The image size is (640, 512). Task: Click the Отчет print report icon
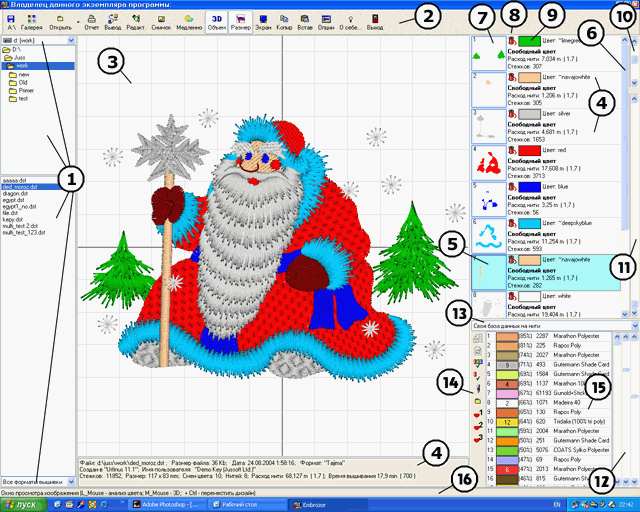pyautogui.click(x=91, y=22)
